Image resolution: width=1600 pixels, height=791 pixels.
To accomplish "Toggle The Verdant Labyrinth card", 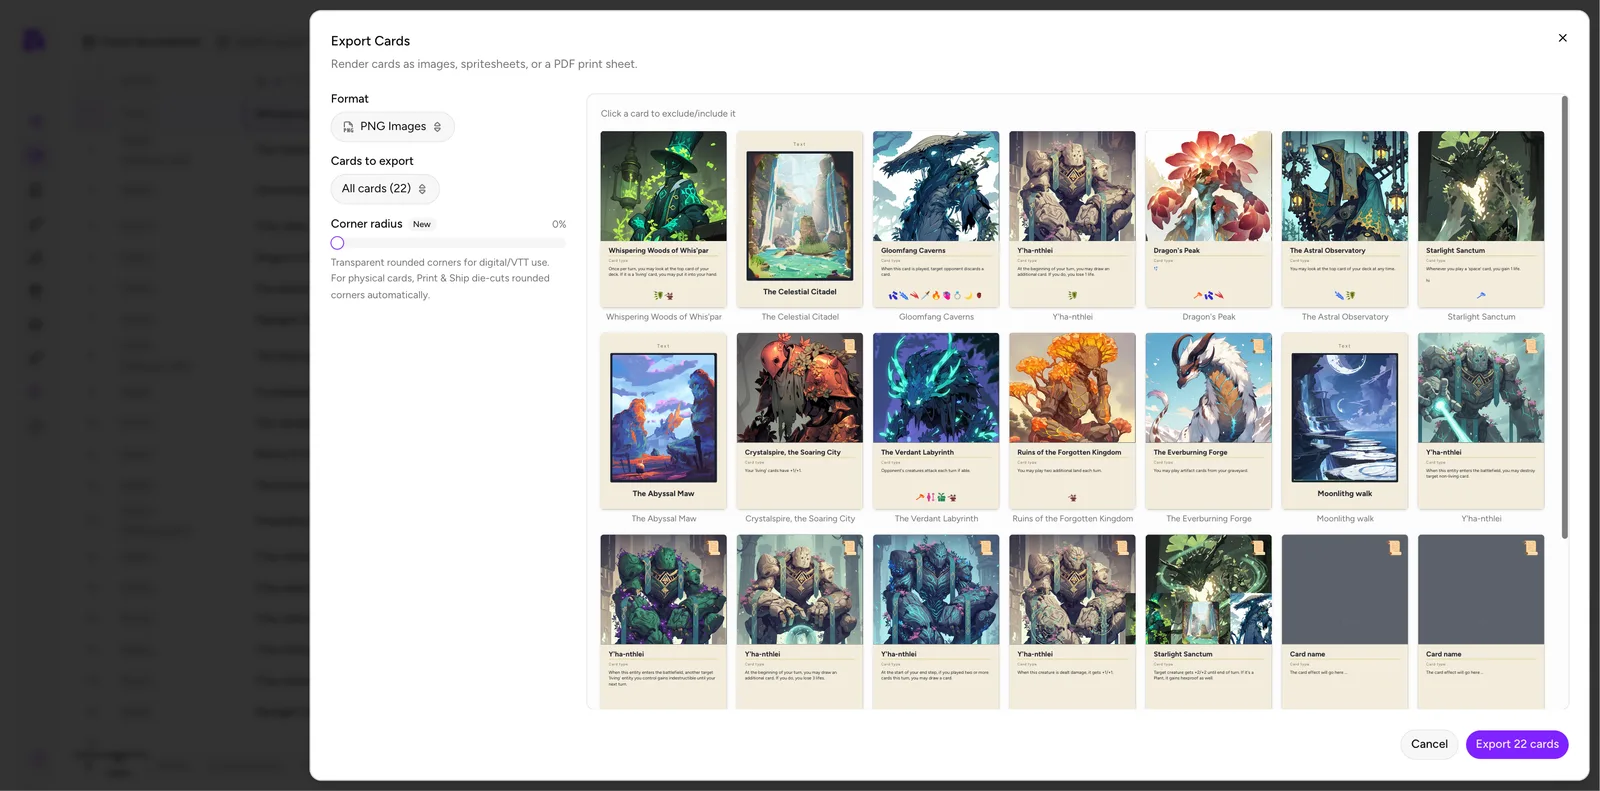I will coord(936,421).
